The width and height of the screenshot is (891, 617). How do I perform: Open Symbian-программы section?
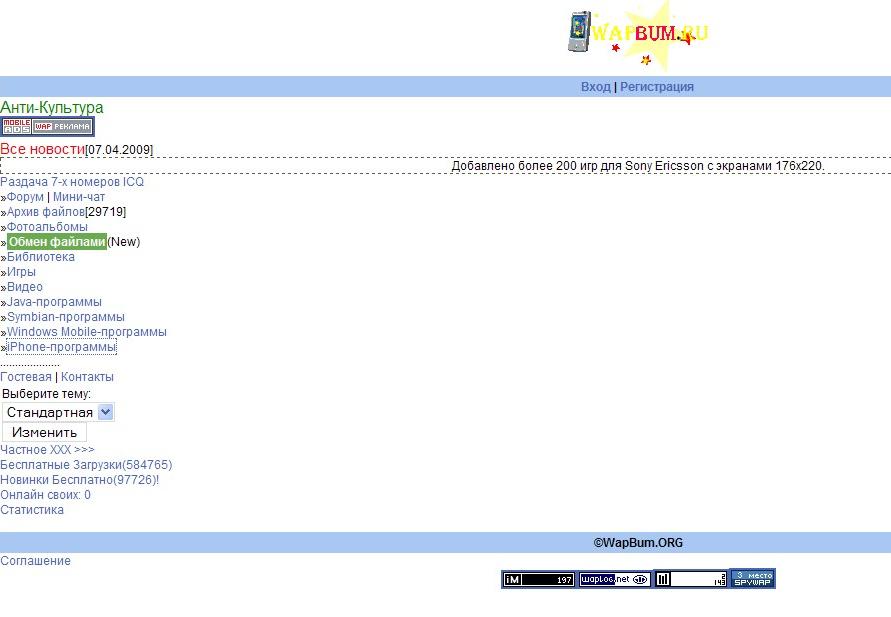pyautogui.click(x=65, y=317)
